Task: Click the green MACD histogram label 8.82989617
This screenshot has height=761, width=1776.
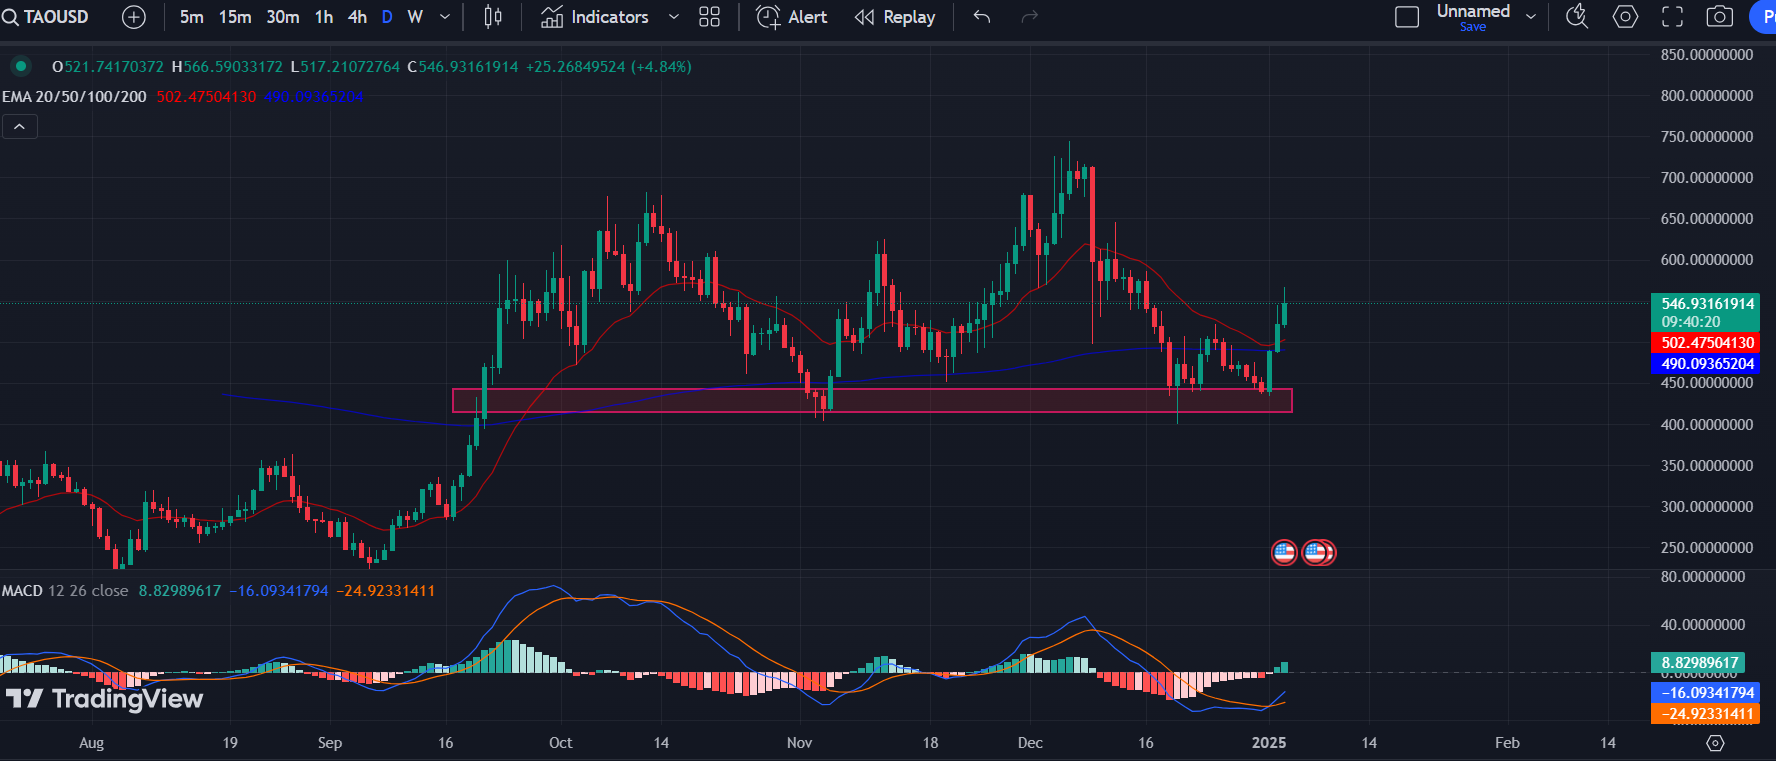Action: pyautogui.click(x=1699, y=663)
